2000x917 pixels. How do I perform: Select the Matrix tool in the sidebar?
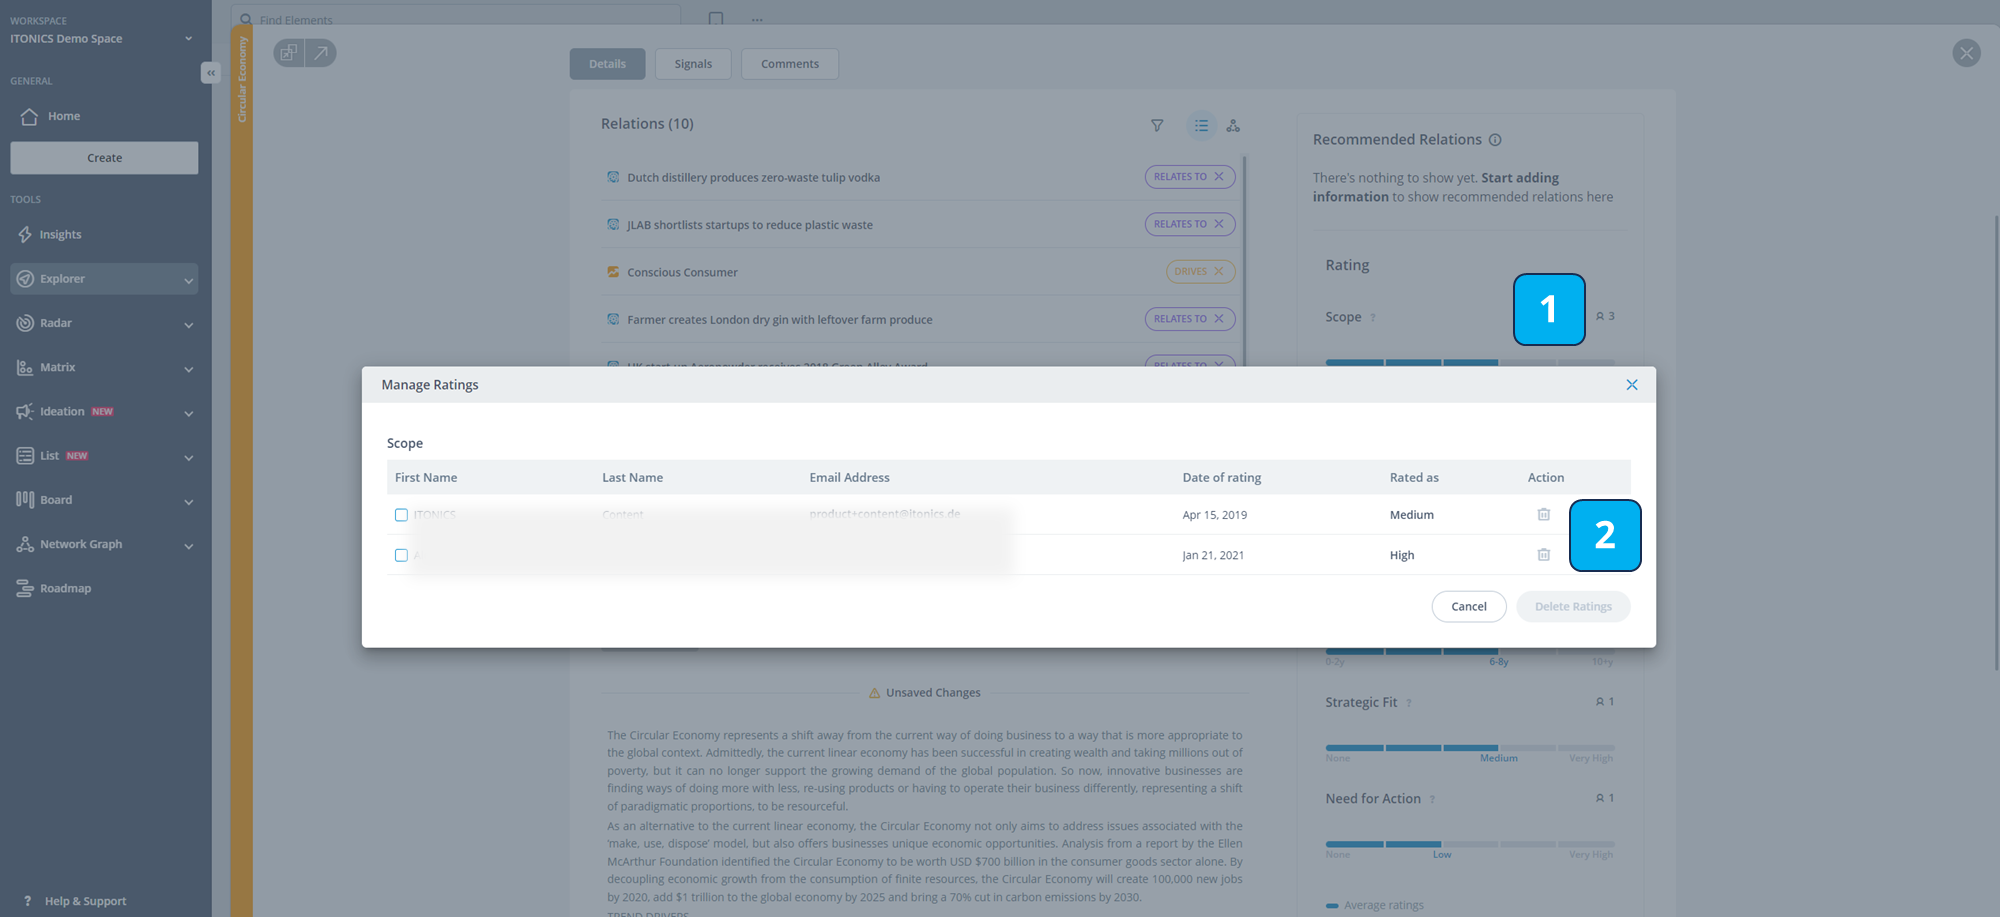(x=57, y=367)
